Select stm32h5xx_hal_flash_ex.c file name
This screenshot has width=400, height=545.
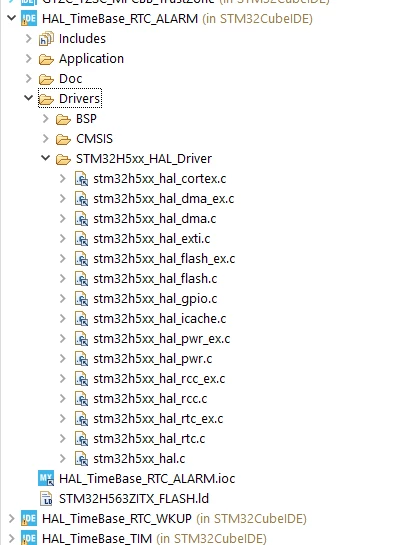[x=164, y=259]
